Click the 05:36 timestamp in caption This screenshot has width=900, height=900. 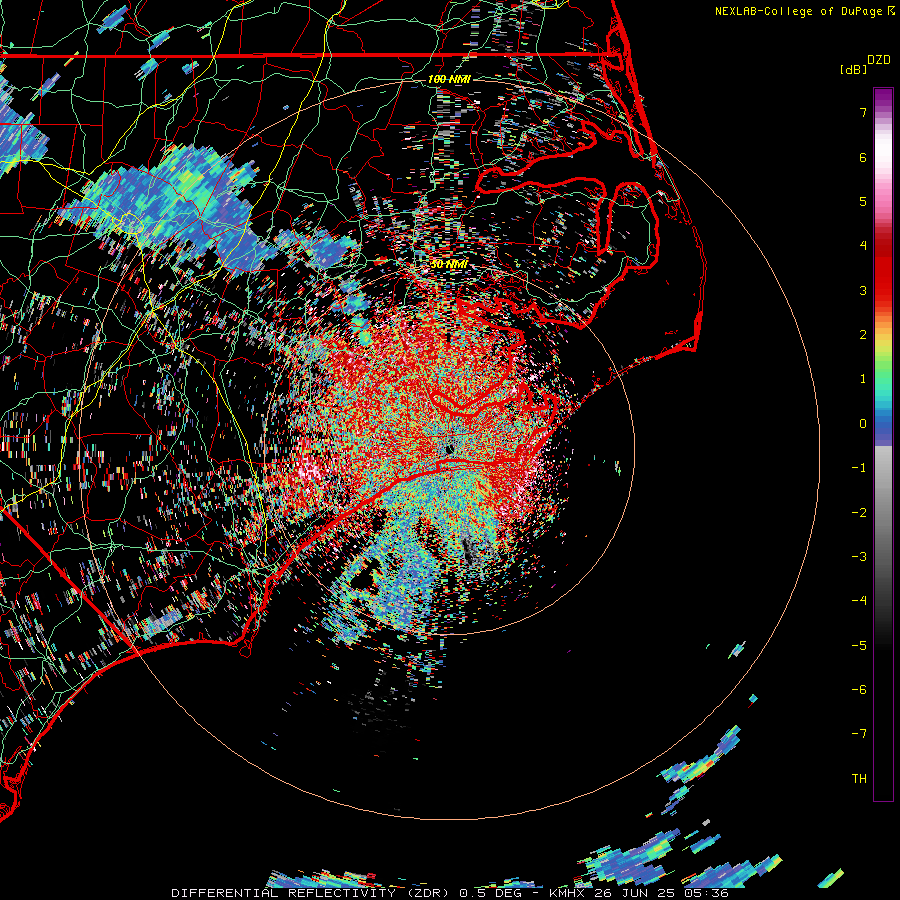(x=708, y=893)
